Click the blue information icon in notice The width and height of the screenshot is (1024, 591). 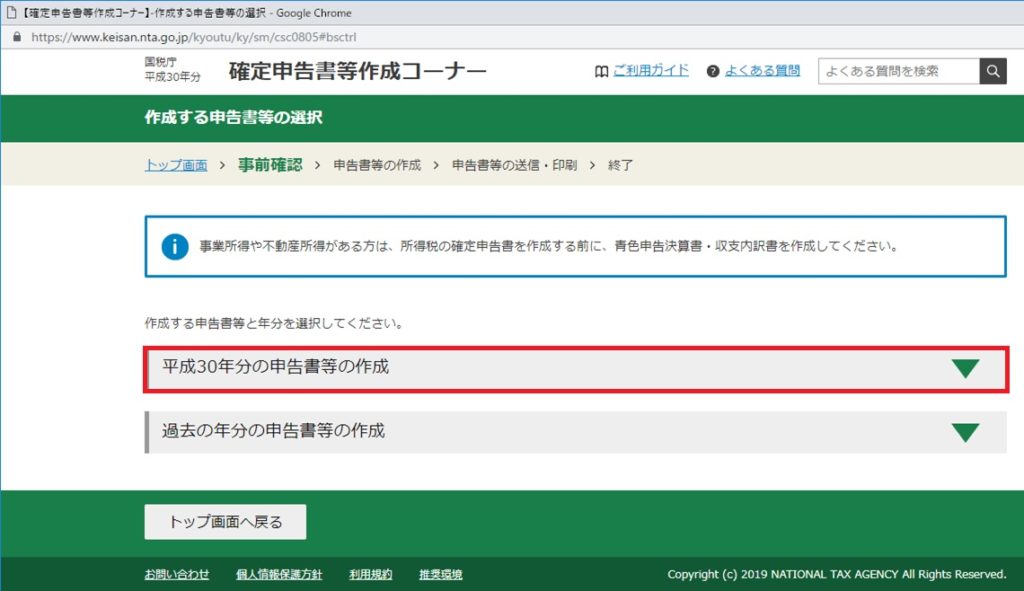pyautogui.click(x=175, y=247)
